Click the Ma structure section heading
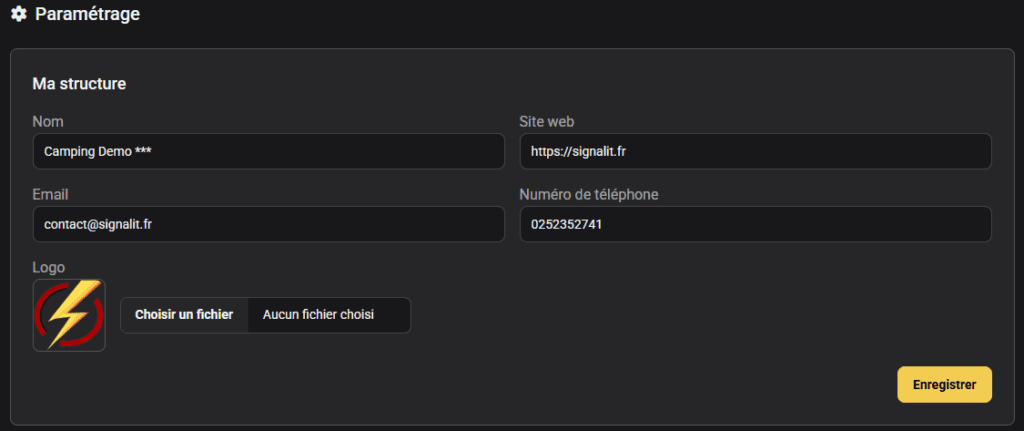The width and height of the screenshot is (1024, 431). click(x=79, y=84)
